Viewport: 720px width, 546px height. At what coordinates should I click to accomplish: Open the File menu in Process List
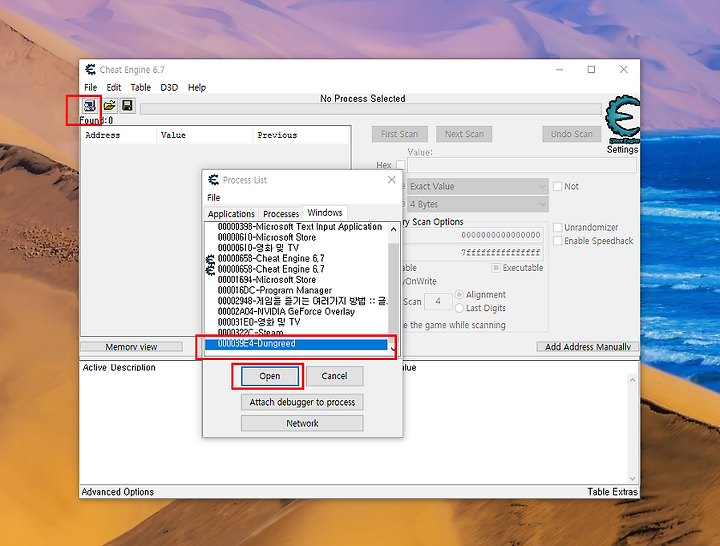tap(214, 197)
